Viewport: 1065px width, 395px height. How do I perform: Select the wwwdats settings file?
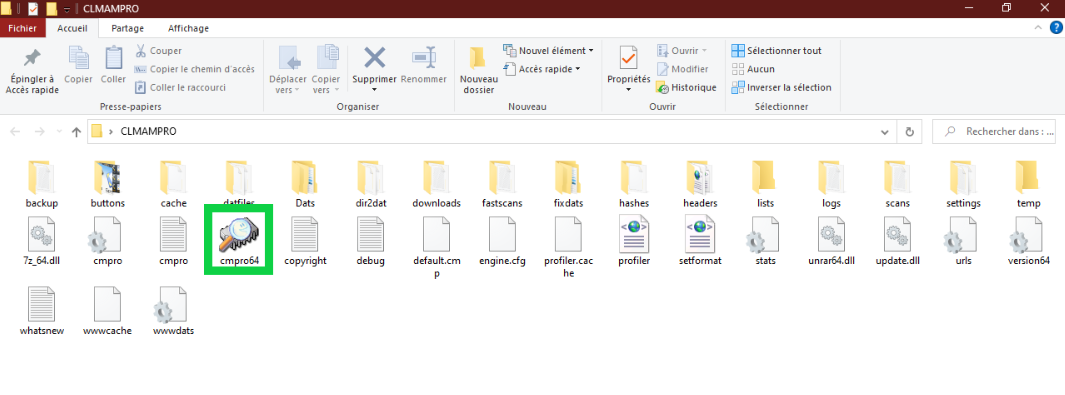tap(173, 311)
